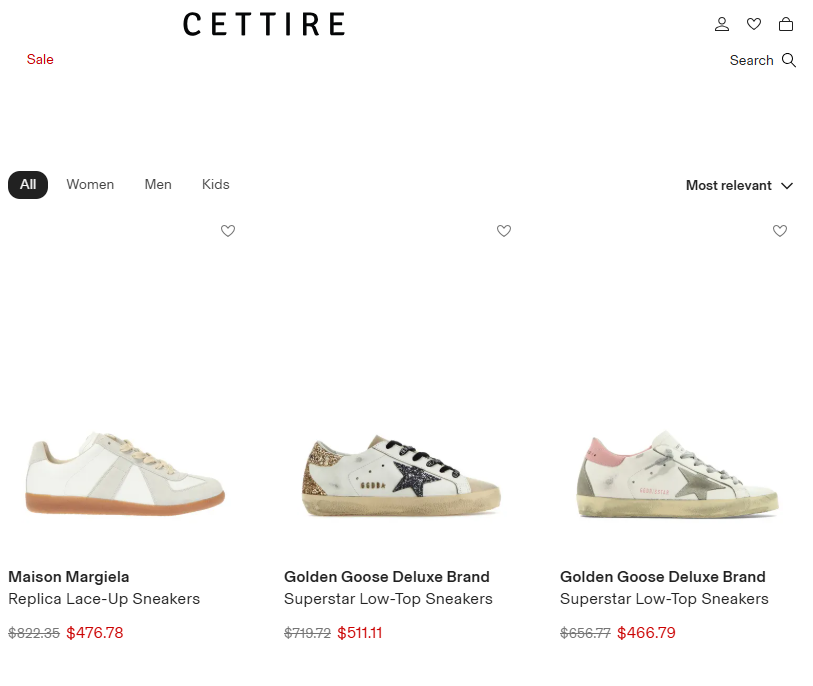Expand the Most relevant sort dropdown

tap(729, 185)
